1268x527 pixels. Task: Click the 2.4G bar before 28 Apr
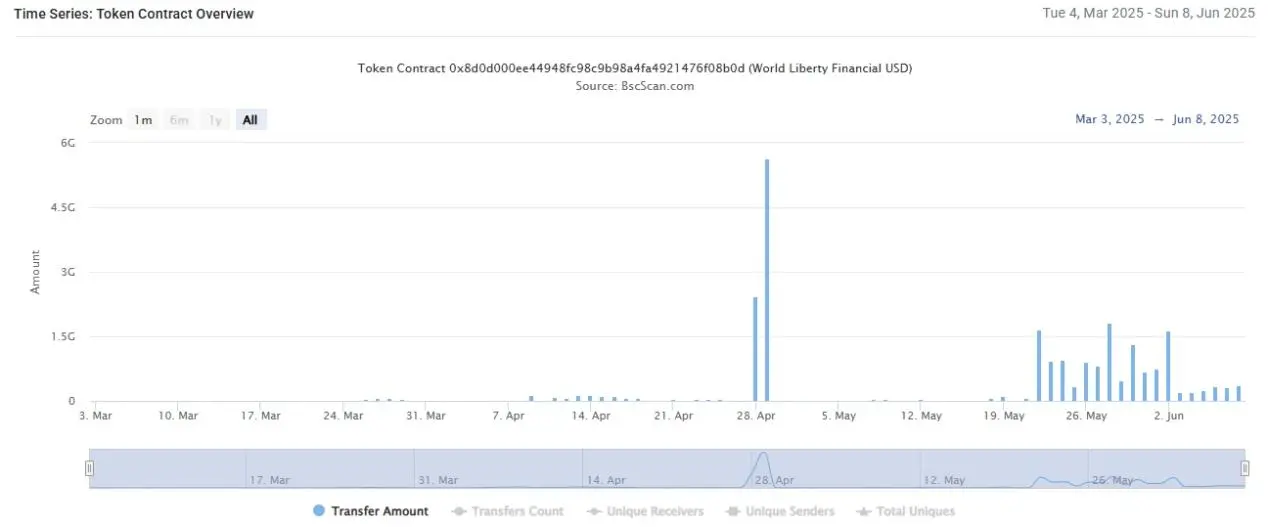click(x=755, y=349)
